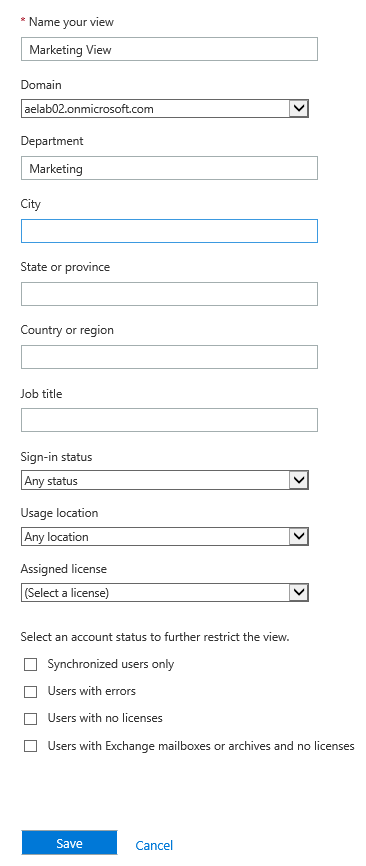Click the State or province text box

(x=169, y=294)
